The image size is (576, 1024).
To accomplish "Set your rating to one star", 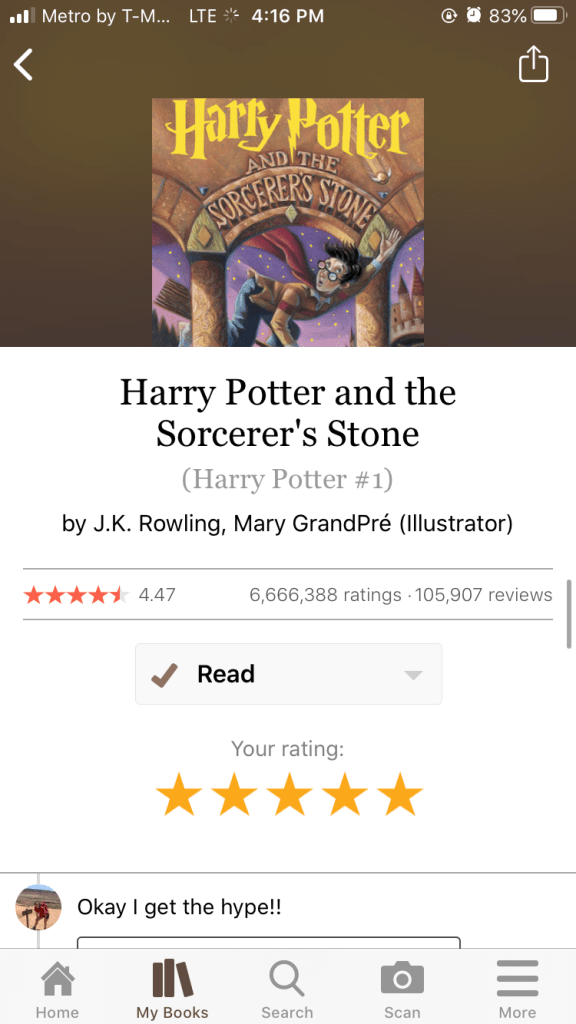I will click(x=178, y=794).
